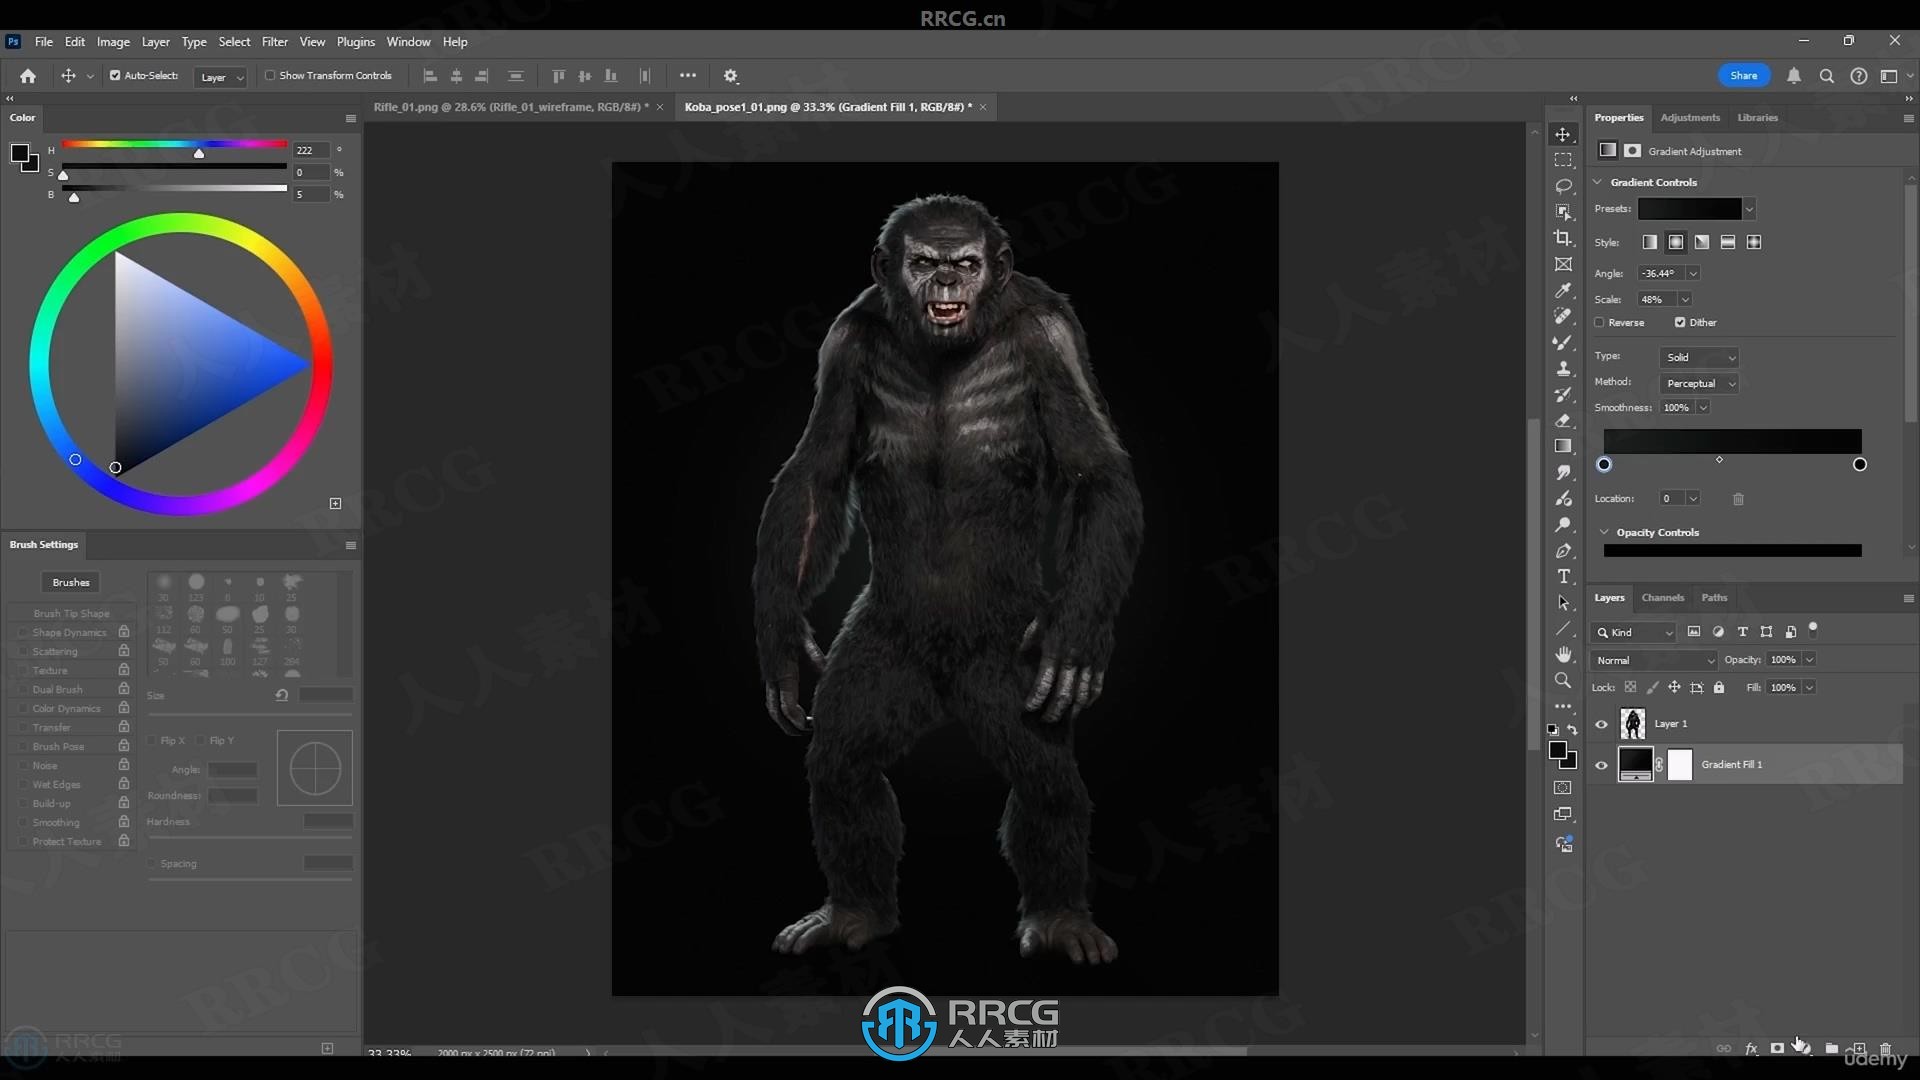Hide Layer 1 with its eye icon
This screenshot has width=1920, height=1080.
1601,724
